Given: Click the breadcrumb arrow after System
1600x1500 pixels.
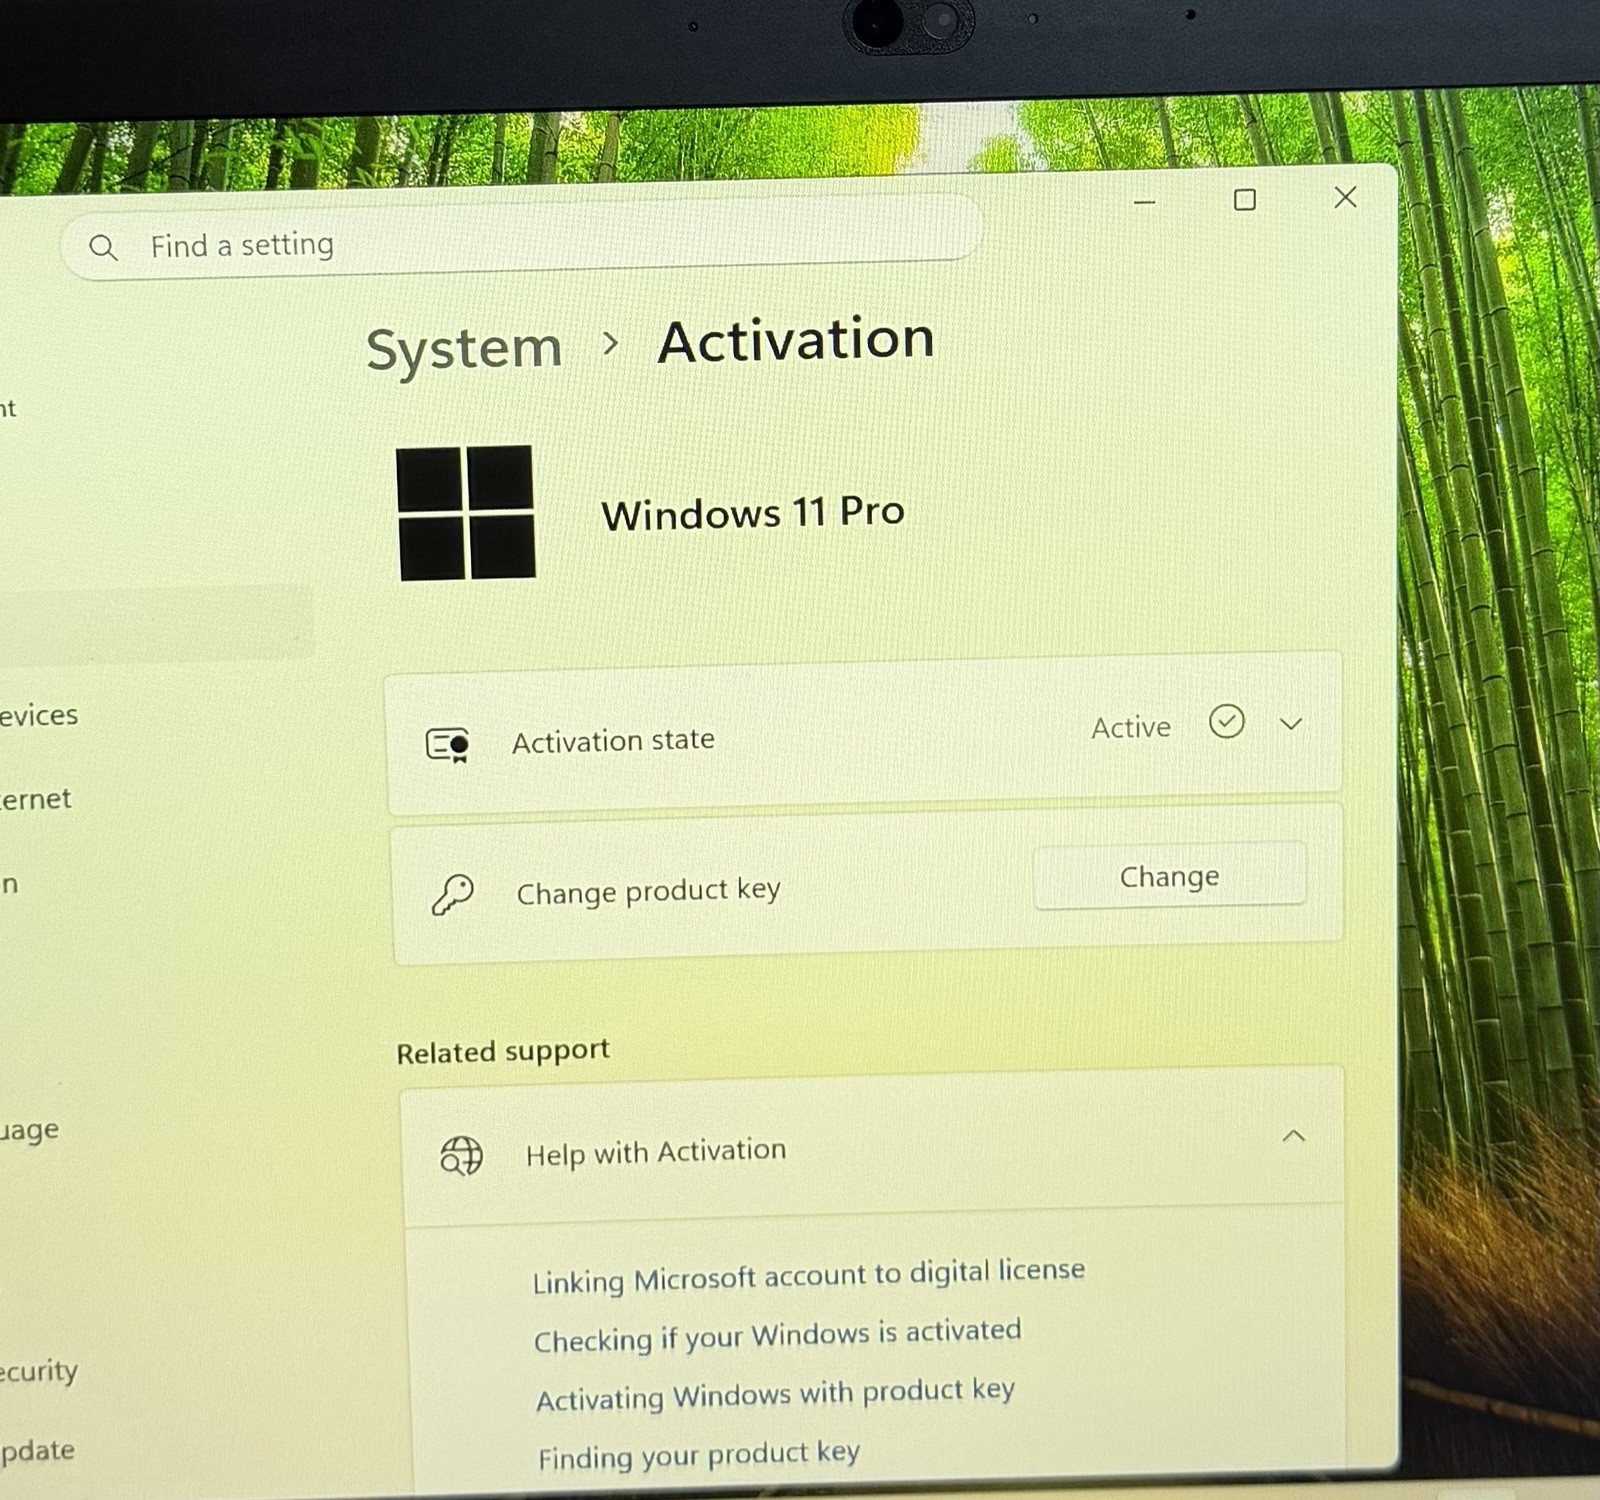Looking at the screenshot, I should pyautogui.click(x=610, y=344).
